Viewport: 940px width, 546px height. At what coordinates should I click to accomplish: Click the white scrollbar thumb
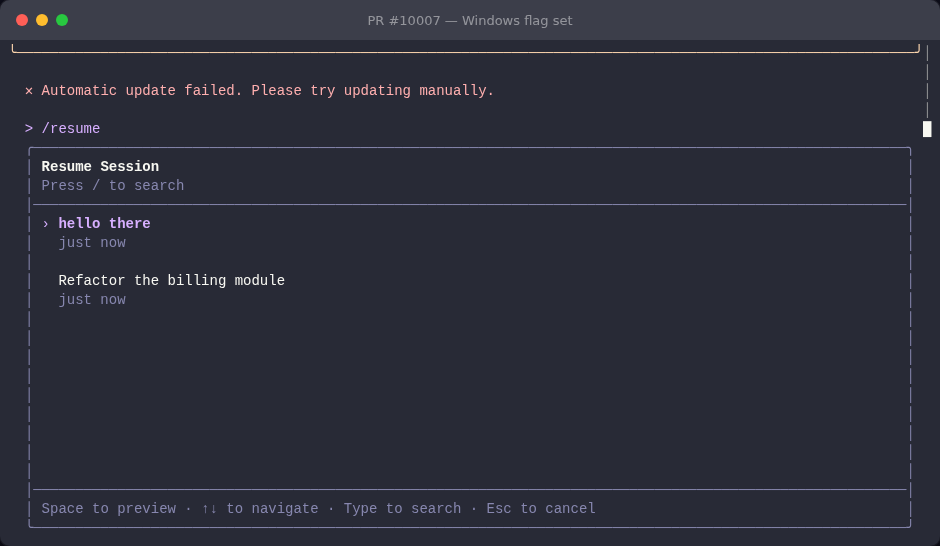tap(927, 129)
